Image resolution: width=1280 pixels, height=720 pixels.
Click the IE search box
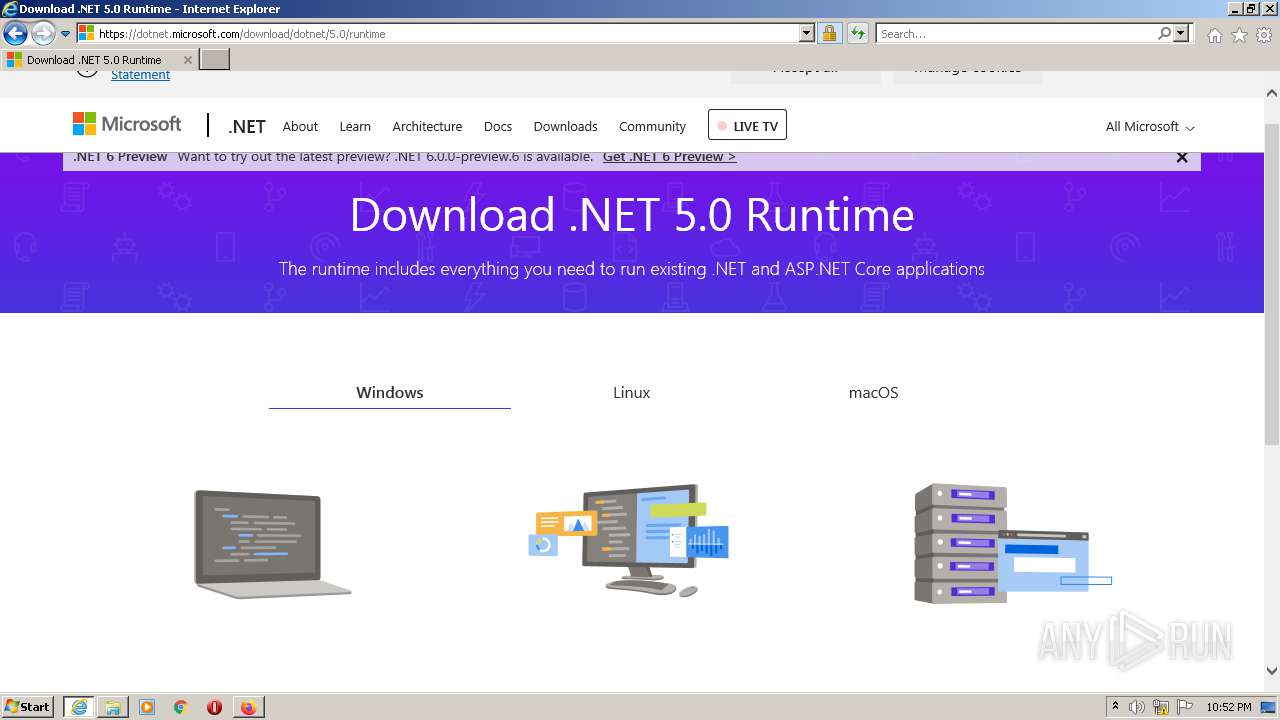tap(1016, 34)
